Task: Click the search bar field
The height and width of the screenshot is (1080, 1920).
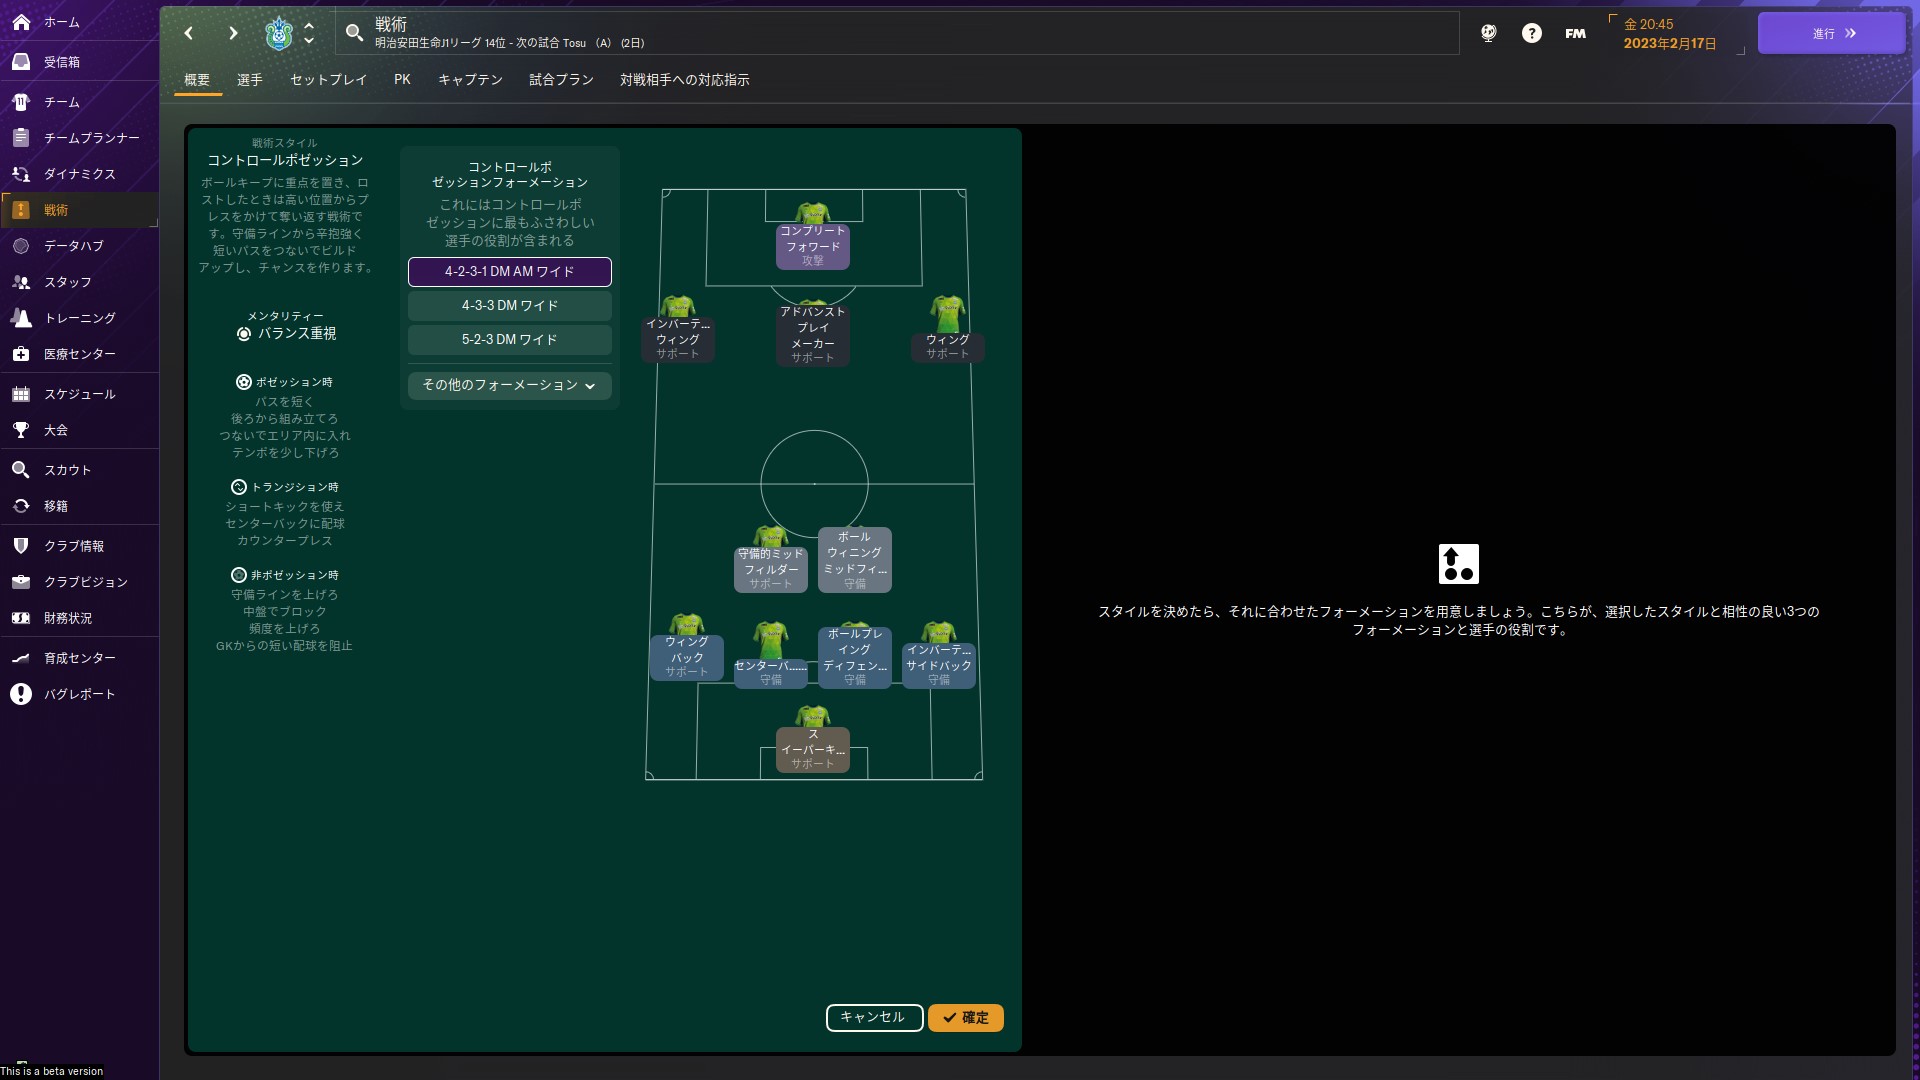Action: coord(900,33)
